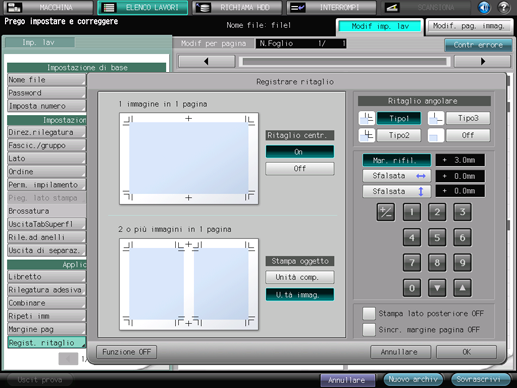The width and height of the screenshot is (517, 388).
Task: Select U.tà immag. print object
Action: click(x=300, y=295)
